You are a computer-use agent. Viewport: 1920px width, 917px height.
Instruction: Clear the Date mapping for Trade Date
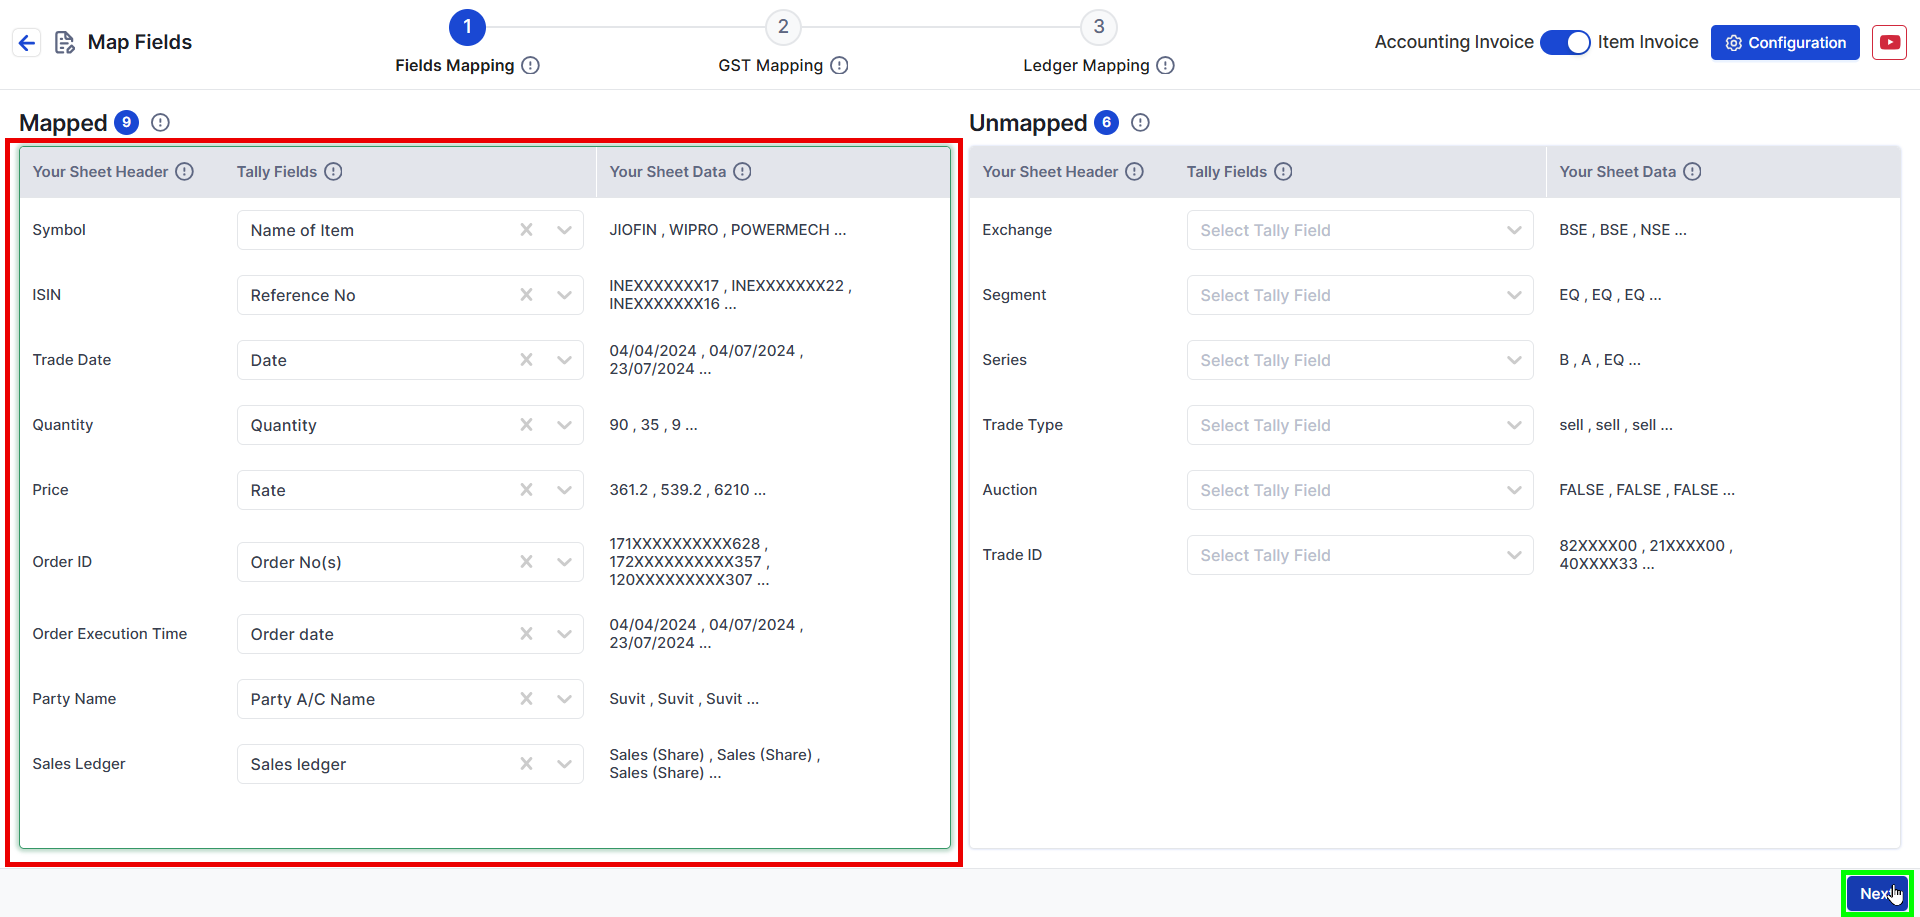click(526, 360)
